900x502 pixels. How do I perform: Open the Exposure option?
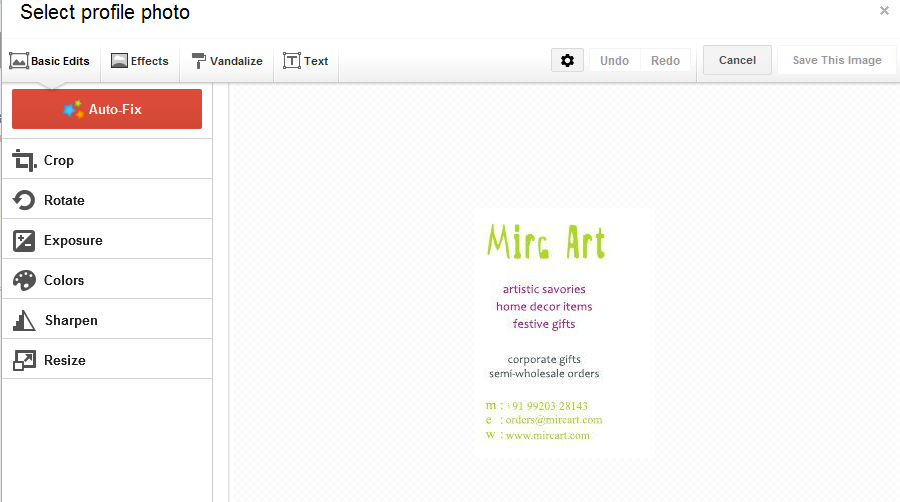[x=107, y=239]
